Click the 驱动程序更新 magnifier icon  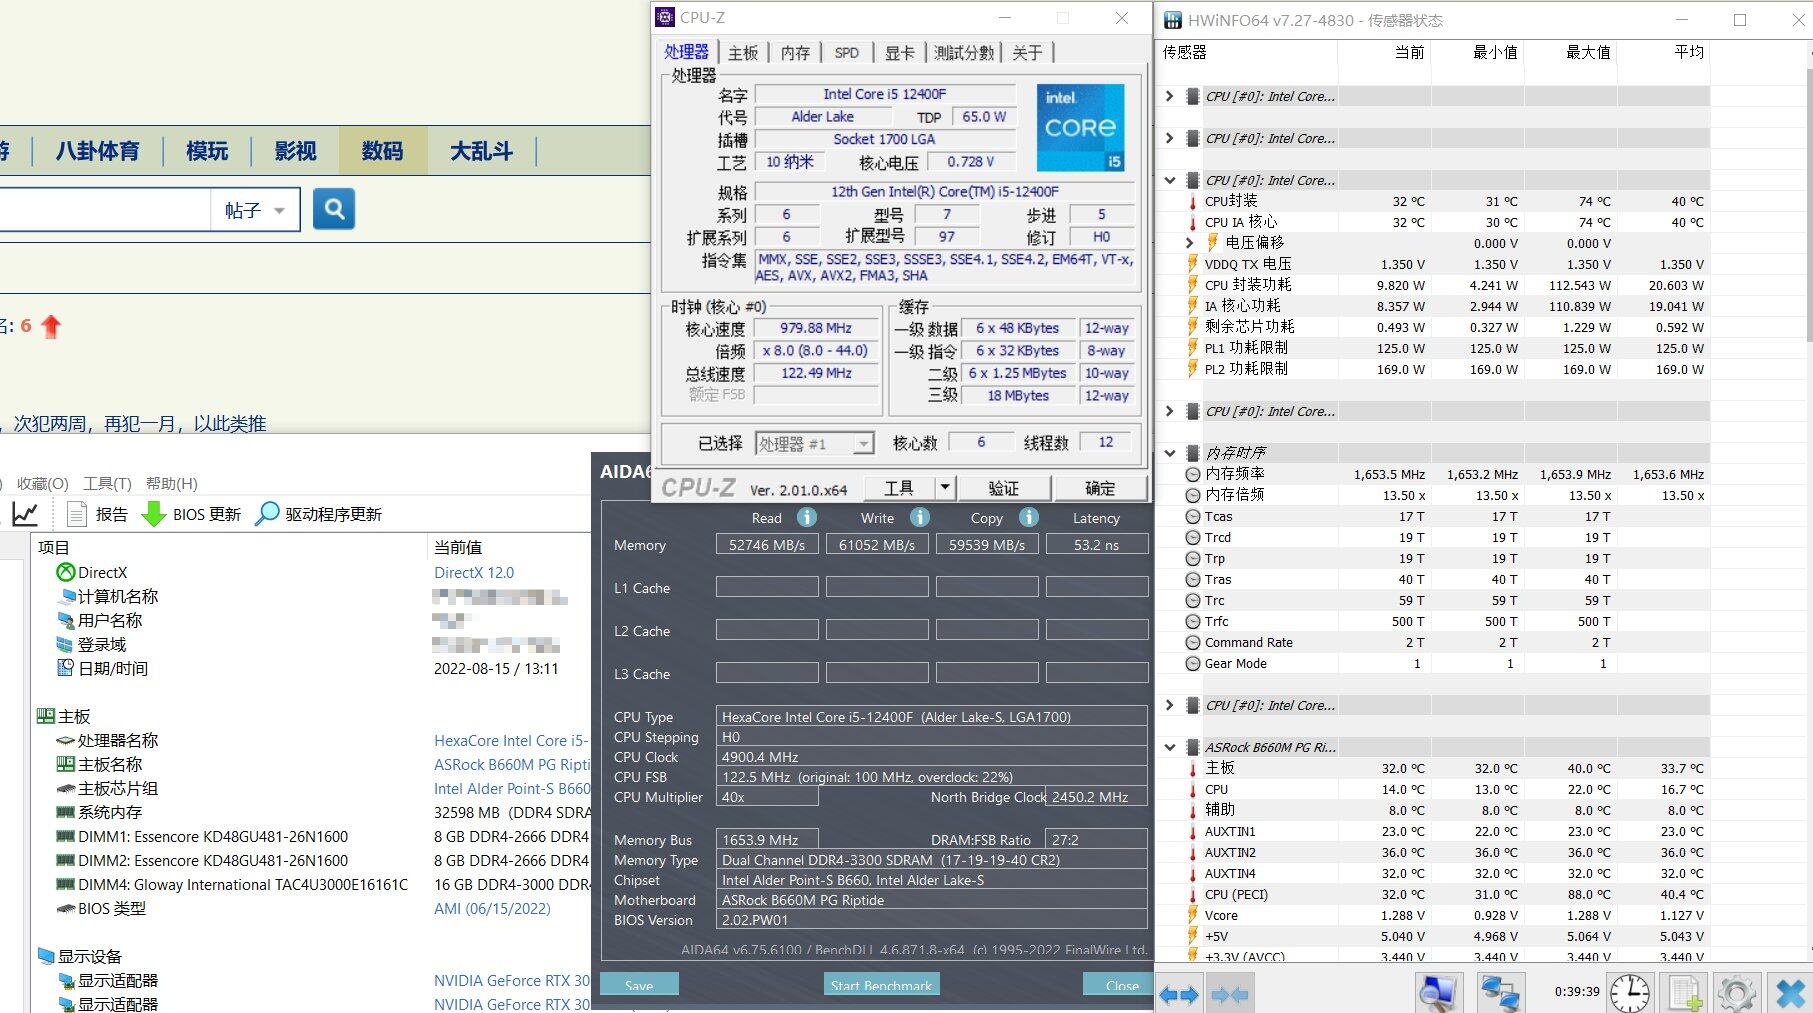coord(267,514)
